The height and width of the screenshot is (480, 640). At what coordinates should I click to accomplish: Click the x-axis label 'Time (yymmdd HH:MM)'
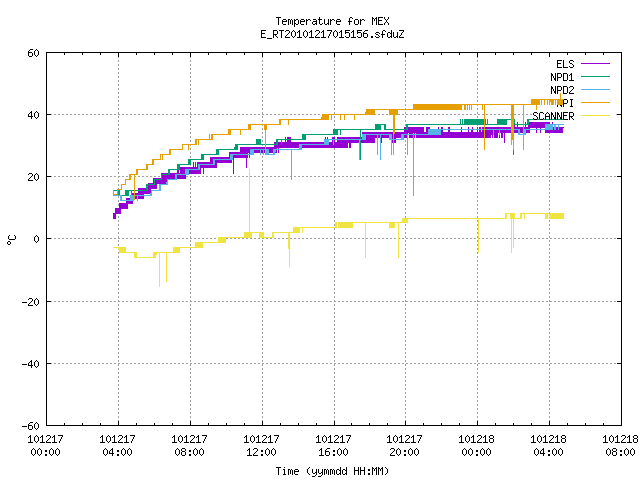(x=332, y=471)
